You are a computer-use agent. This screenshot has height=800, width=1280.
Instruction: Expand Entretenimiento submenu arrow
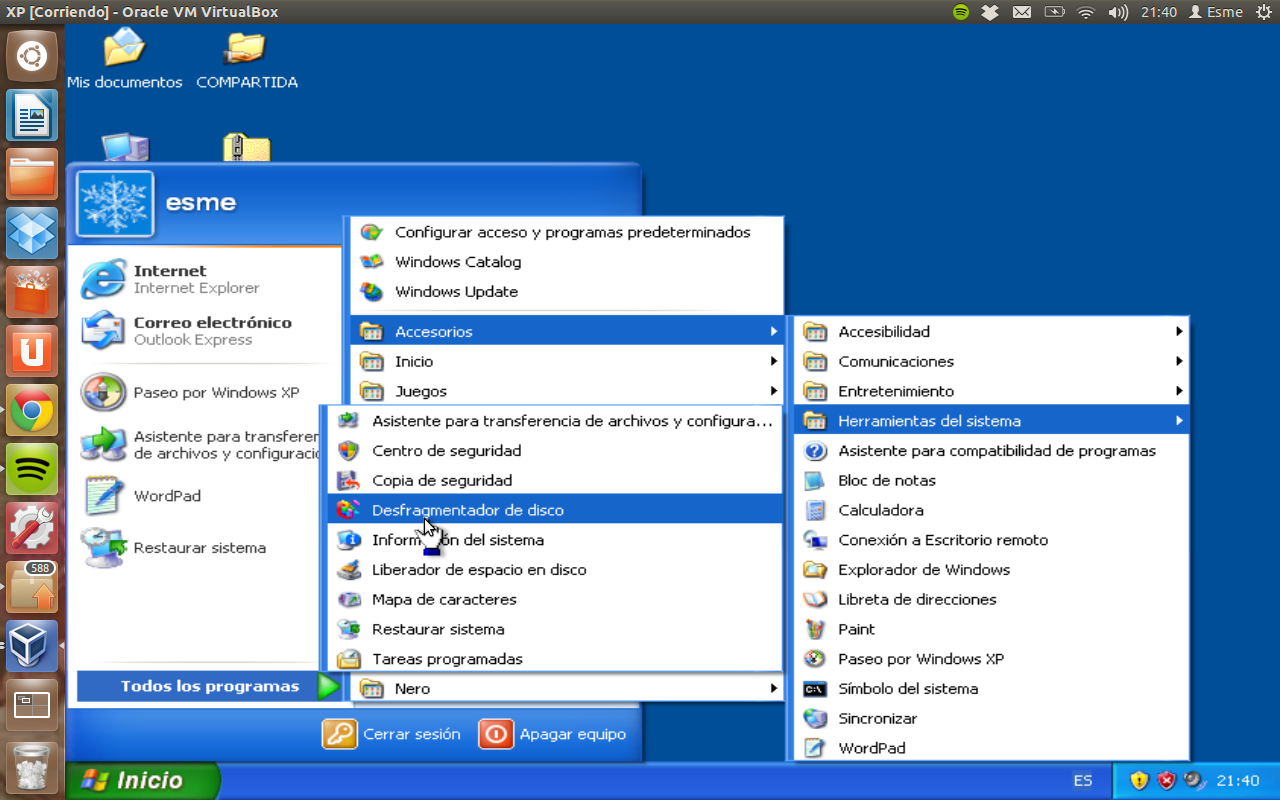click(x=1180, y=391)
